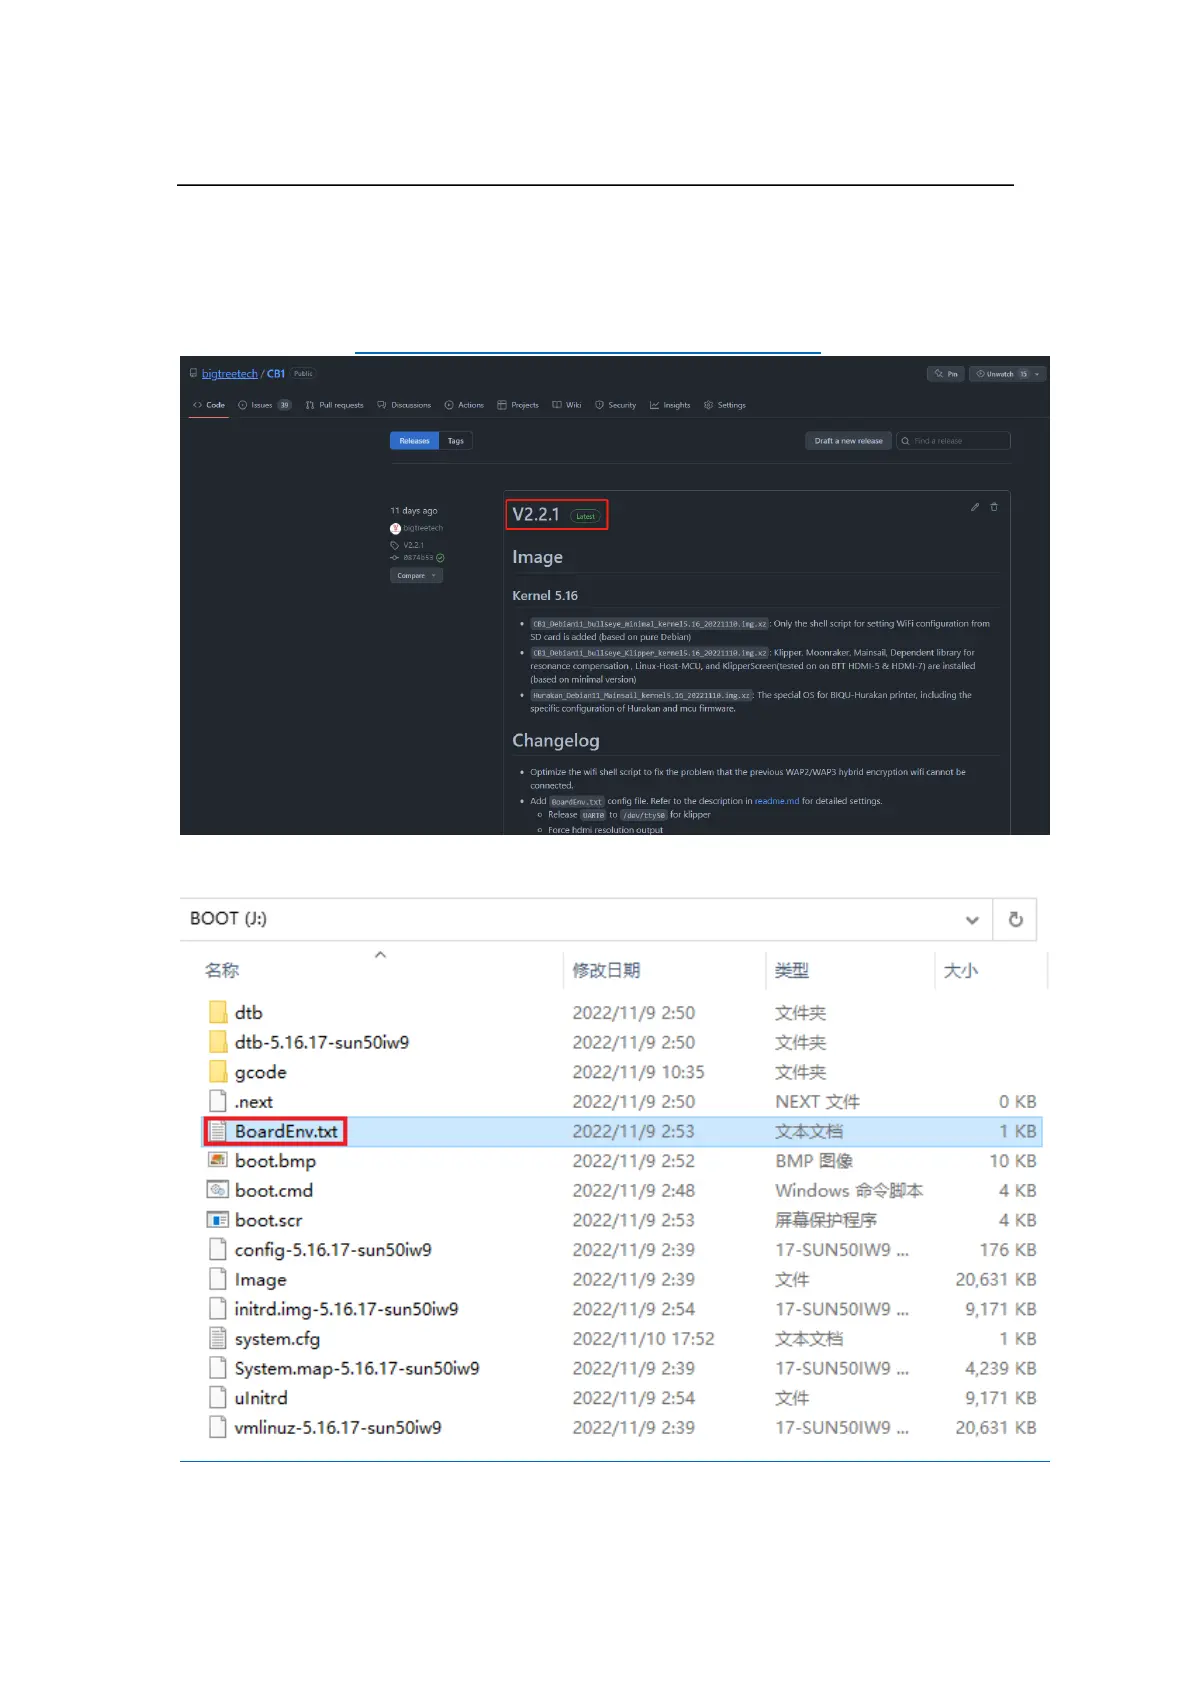Click the refresh button in address bar
The height and width of the screenshot is (1684, 1191).
click(x=1016, y=920)
